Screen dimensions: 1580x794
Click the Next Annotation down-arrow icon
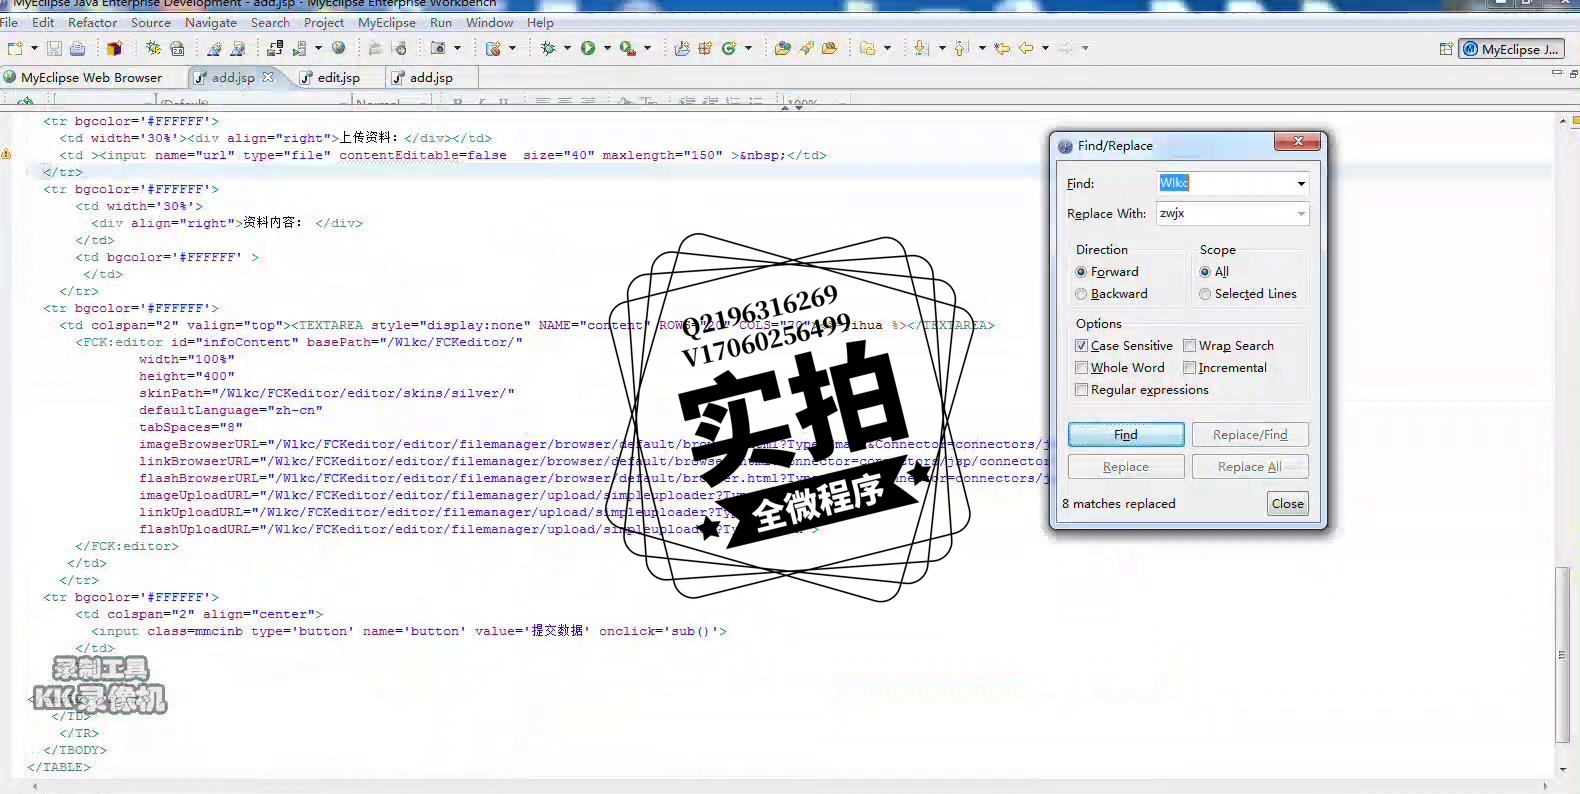click(x=922, y=48)
